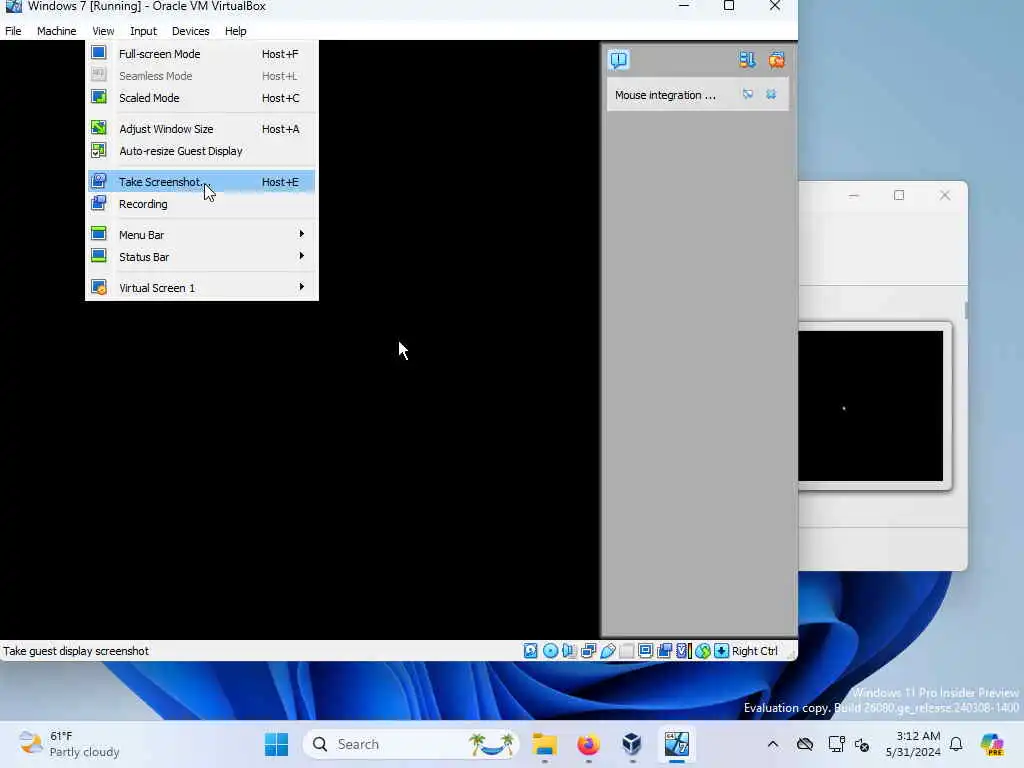Screen dimensions: 1024x768
Task: Click the shared folders status indicator
Action: 626,651
